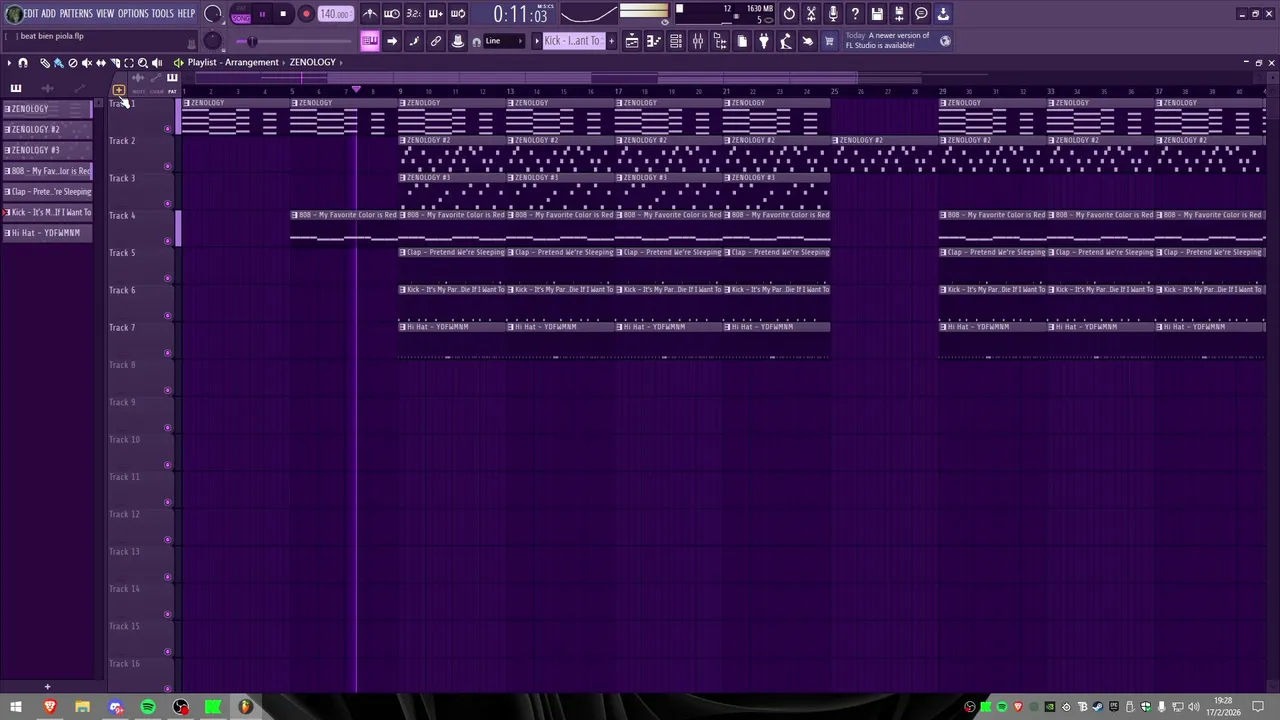Mute Track 2 with its green dot

point(167,166)
